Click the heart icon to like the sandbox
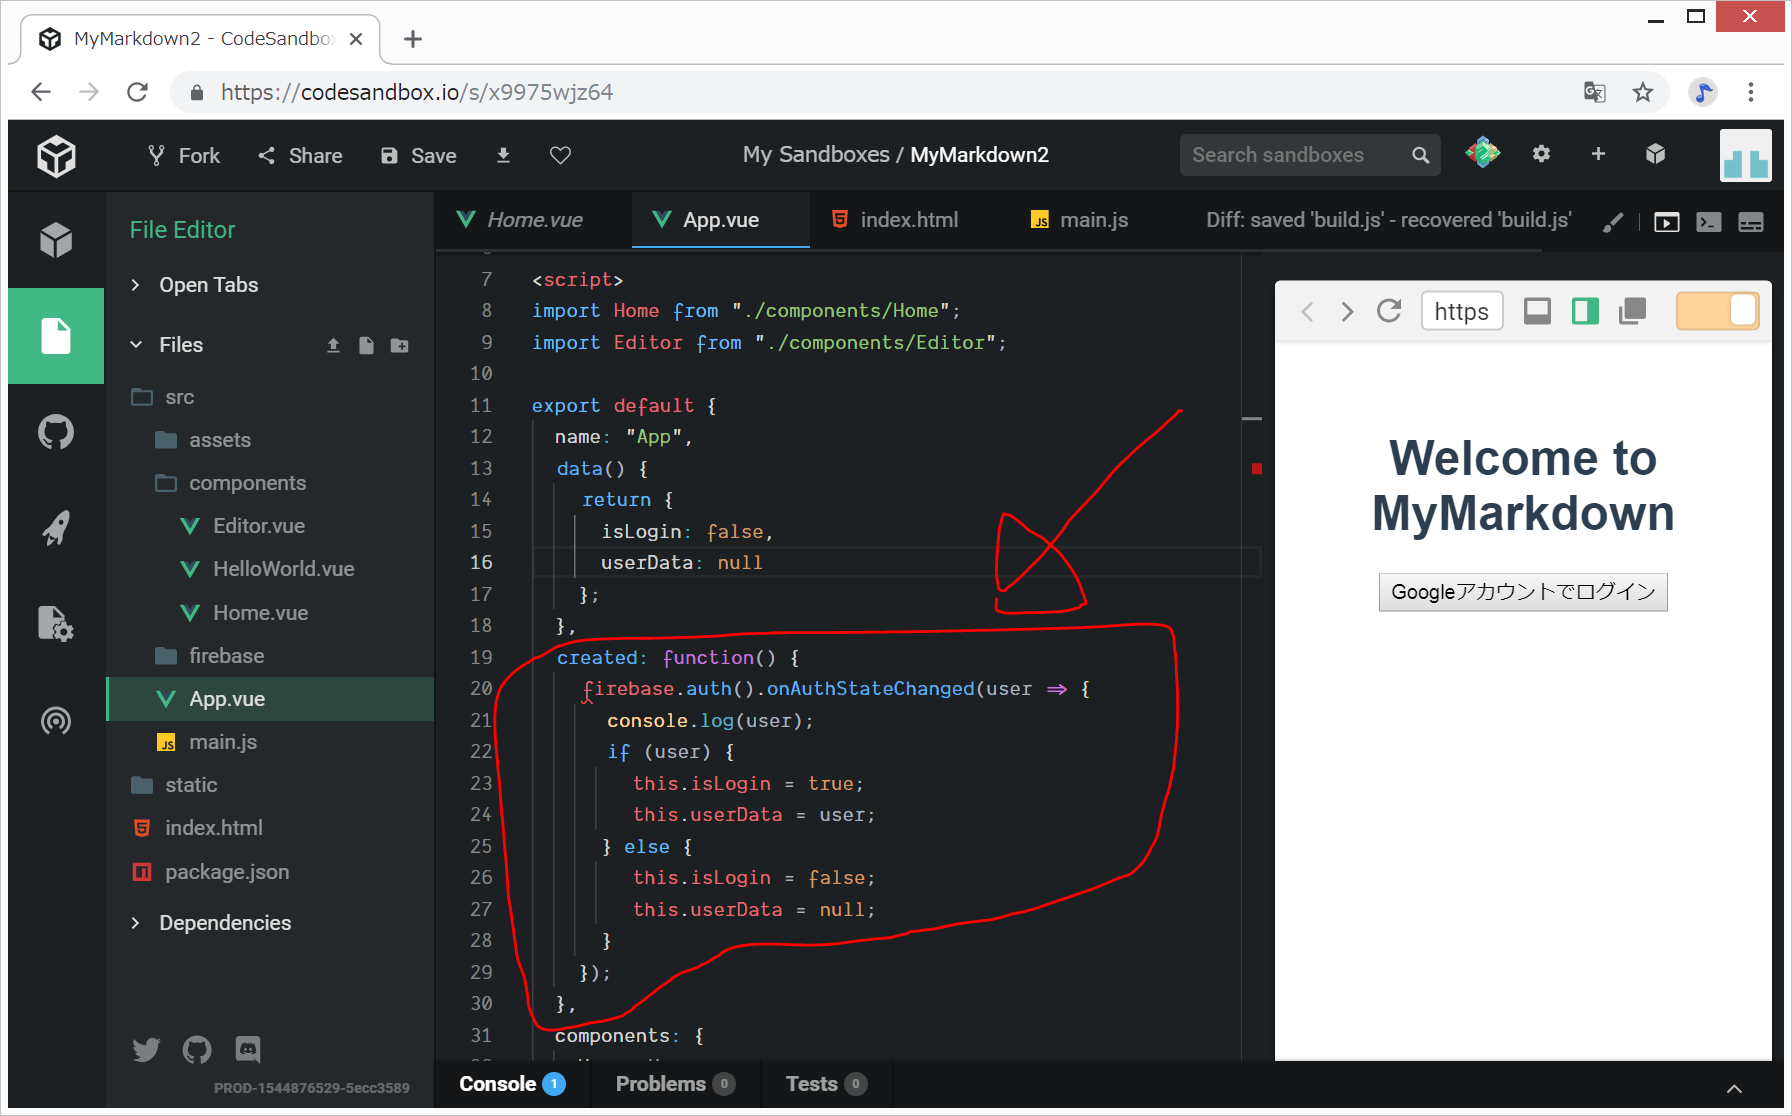This screenshot has height=1116, width=1792. click(560, 155)
